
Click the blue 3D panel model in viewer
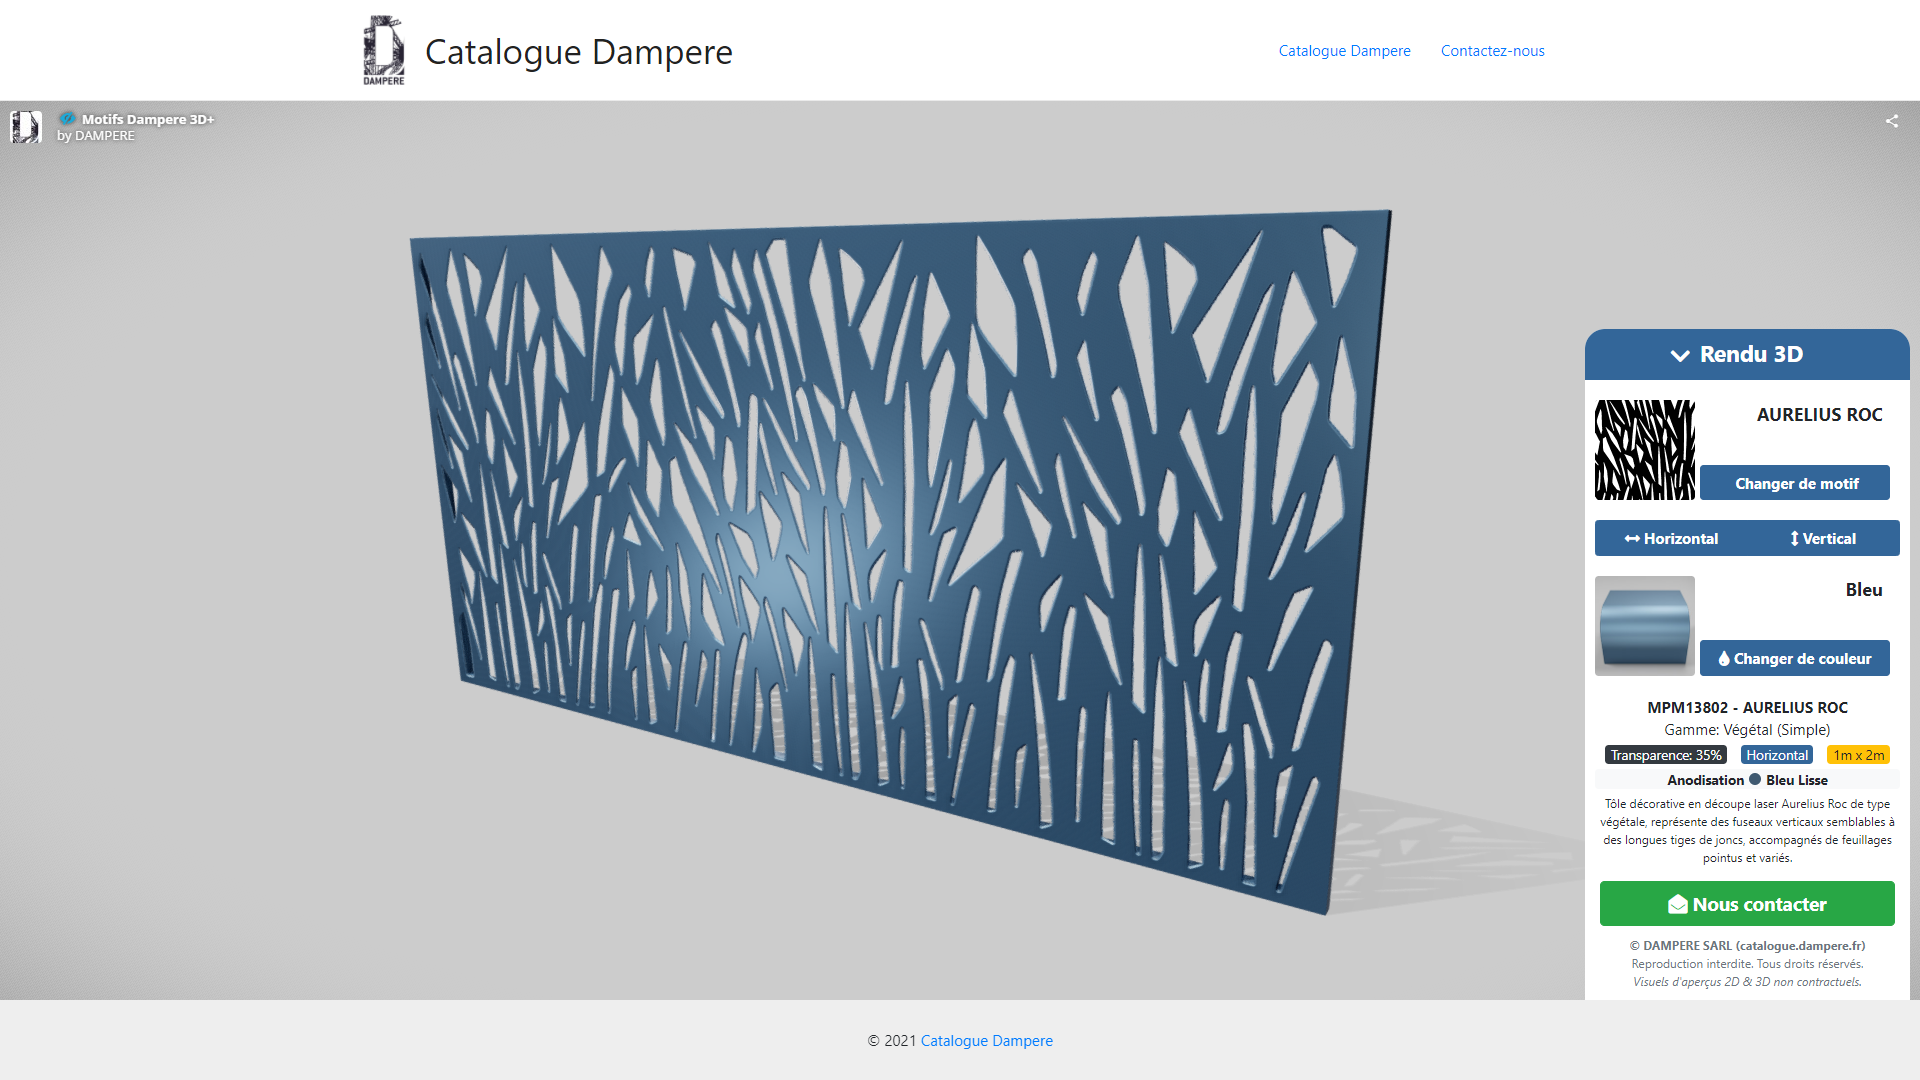pos(900,560)
